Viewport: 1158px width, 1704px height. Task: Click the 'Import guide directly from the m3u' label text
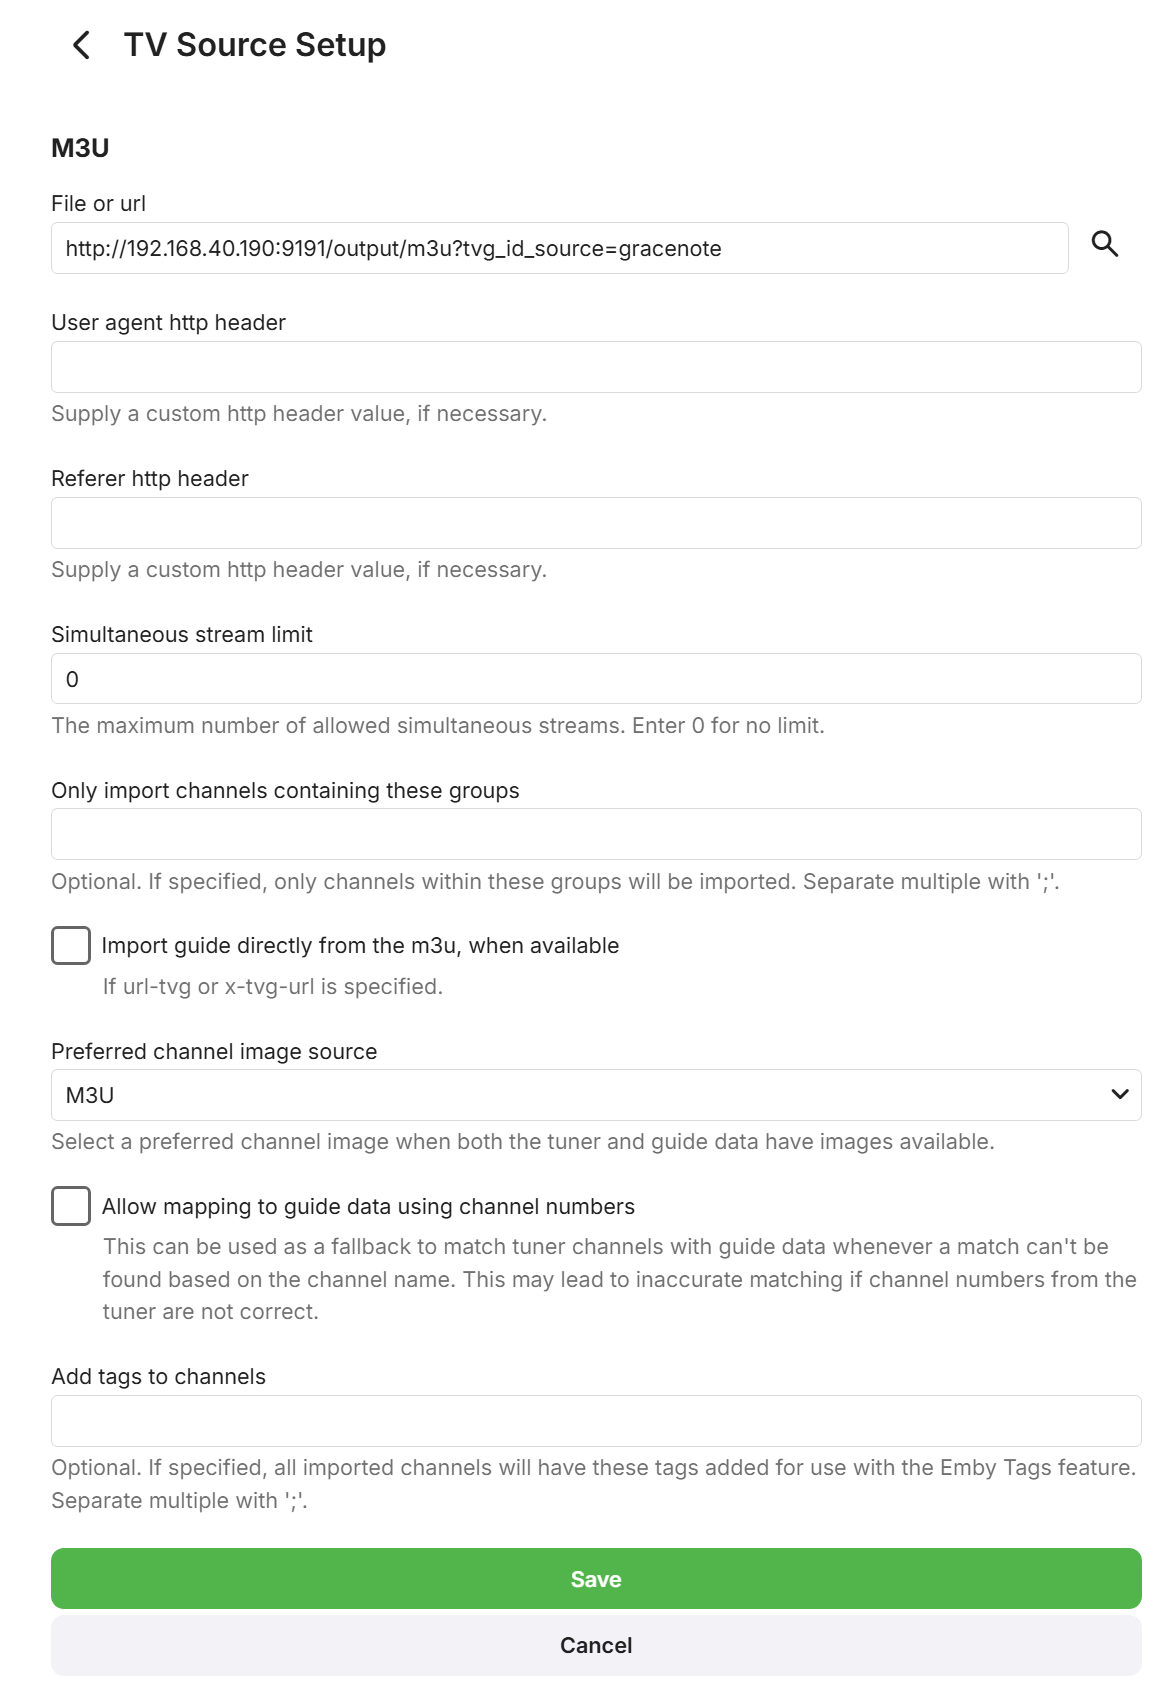tap(360, 946)
